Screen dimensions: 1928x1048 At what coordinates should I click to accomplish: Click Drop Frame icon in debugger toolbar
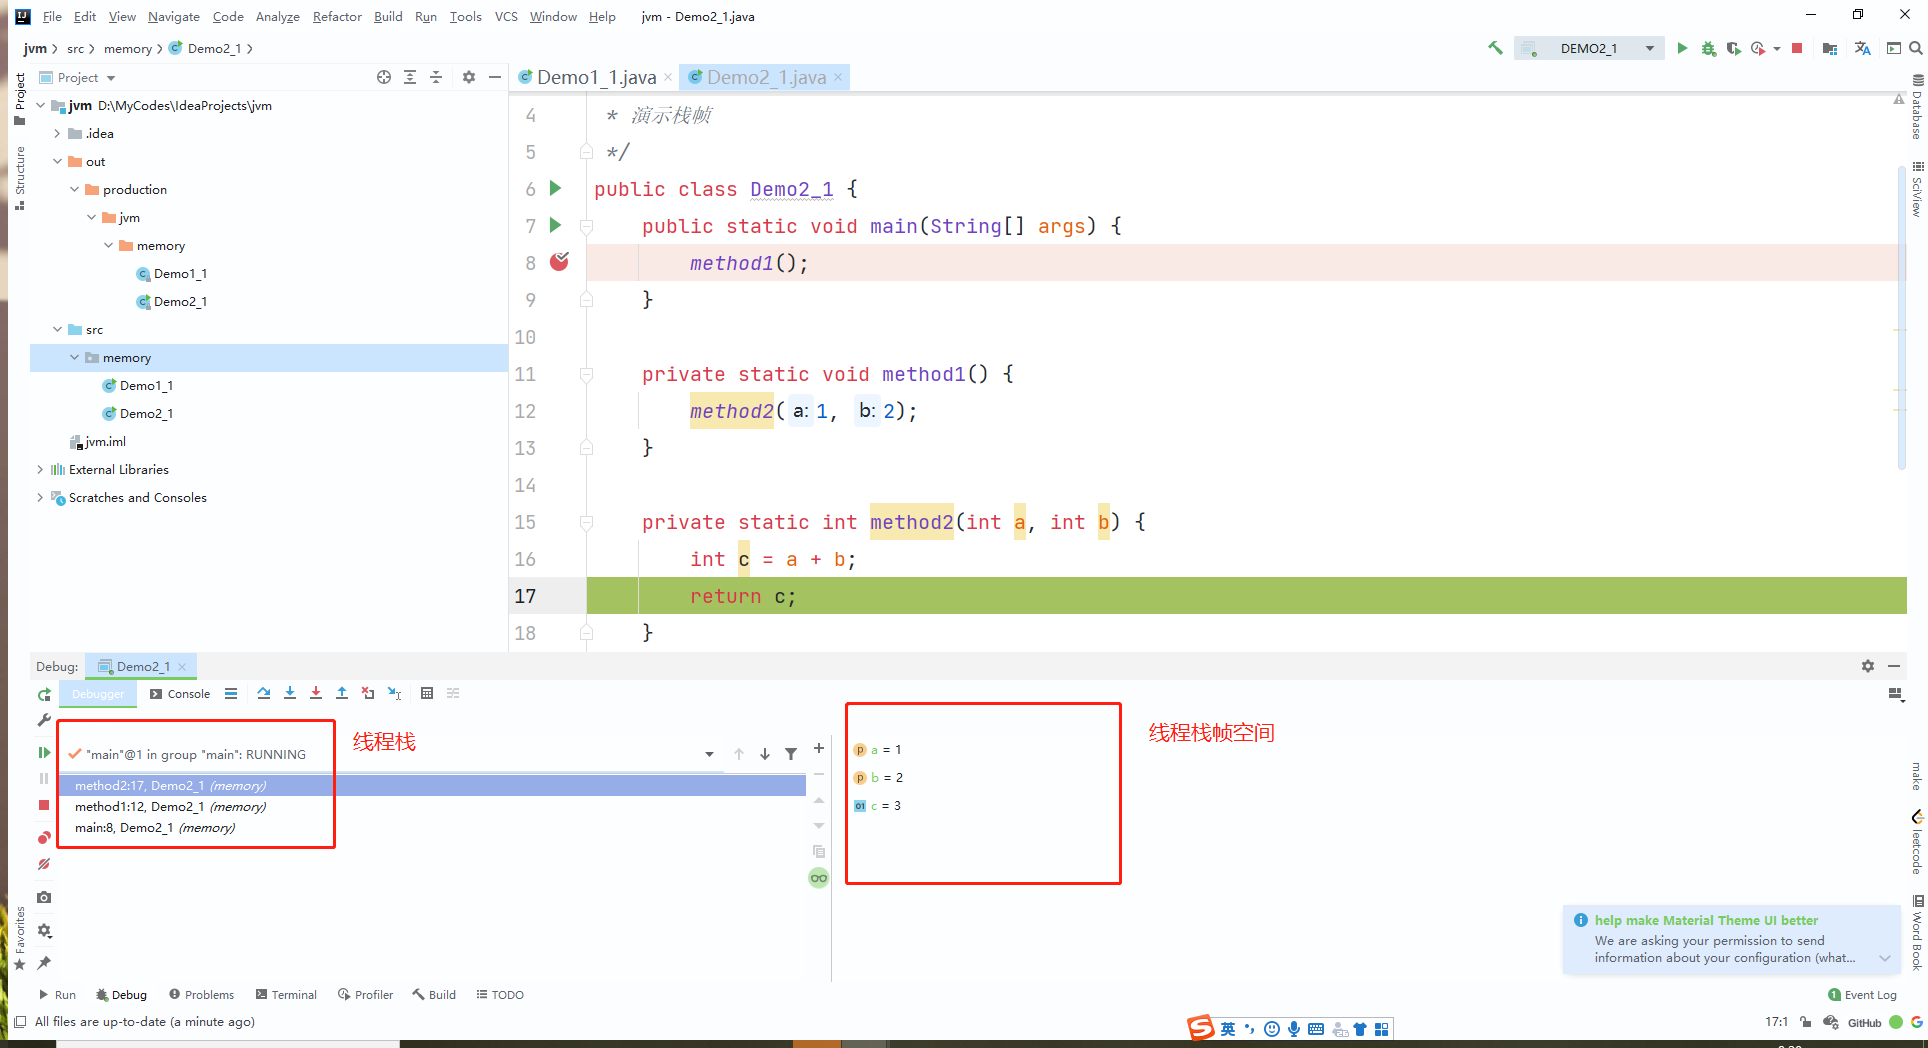click(x=368, y=693)
